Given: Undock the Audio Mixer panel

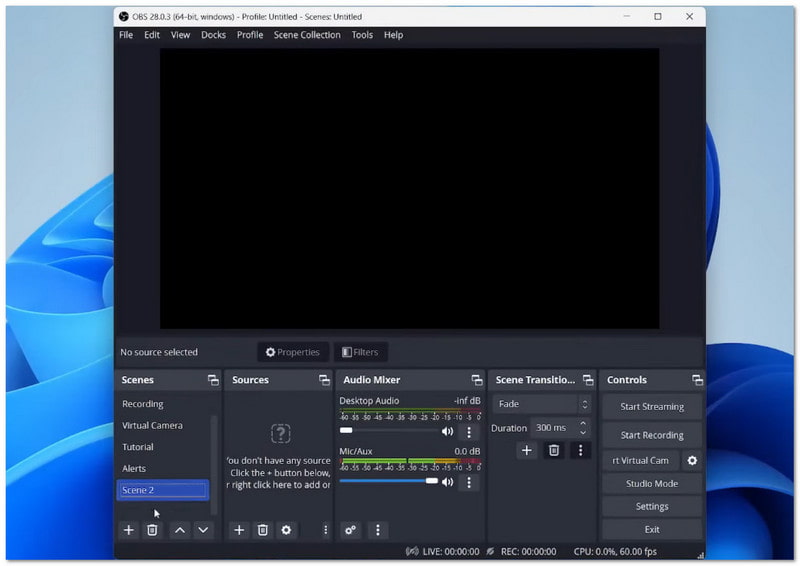Looking at the screenshot, I should (x=477, y=380).
